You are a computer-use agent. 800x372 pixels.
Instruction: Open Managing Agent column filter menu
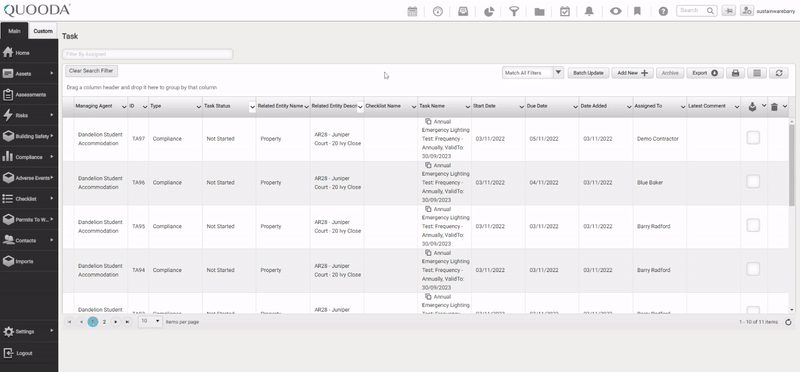[x=123, y=107]
